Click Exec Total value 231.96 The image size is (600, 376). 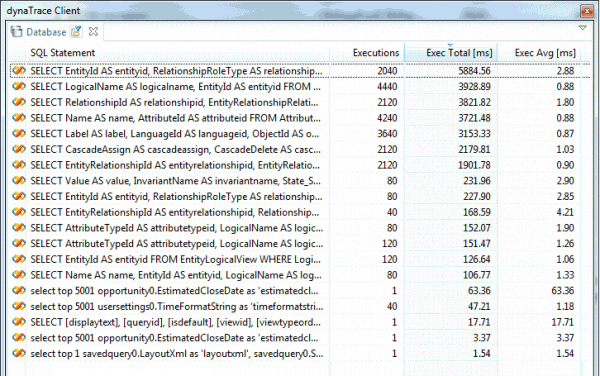point(477,181)
